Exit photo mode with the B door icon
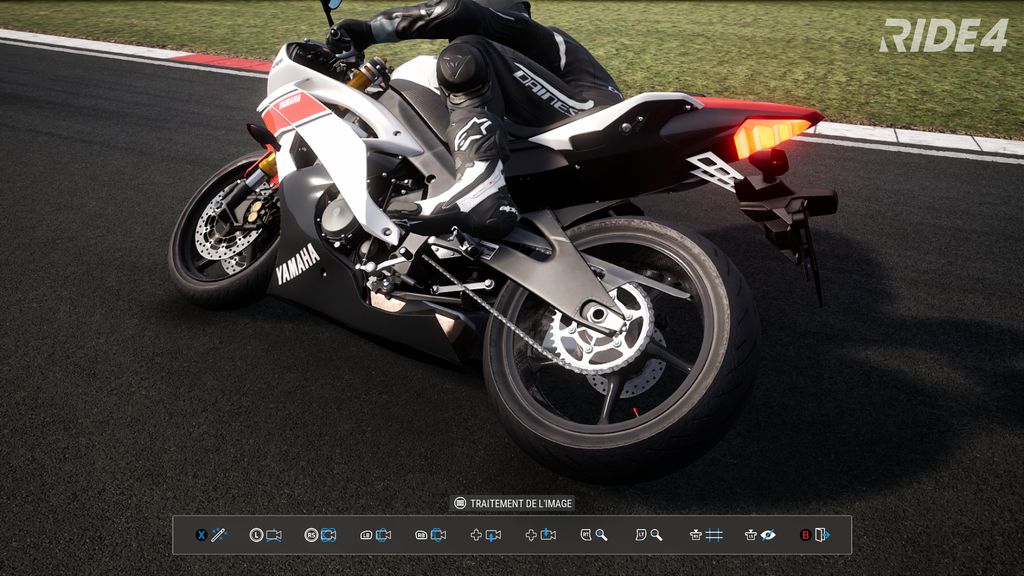The width and height of the screenshot is (1024, 576). tap(822, 535)
